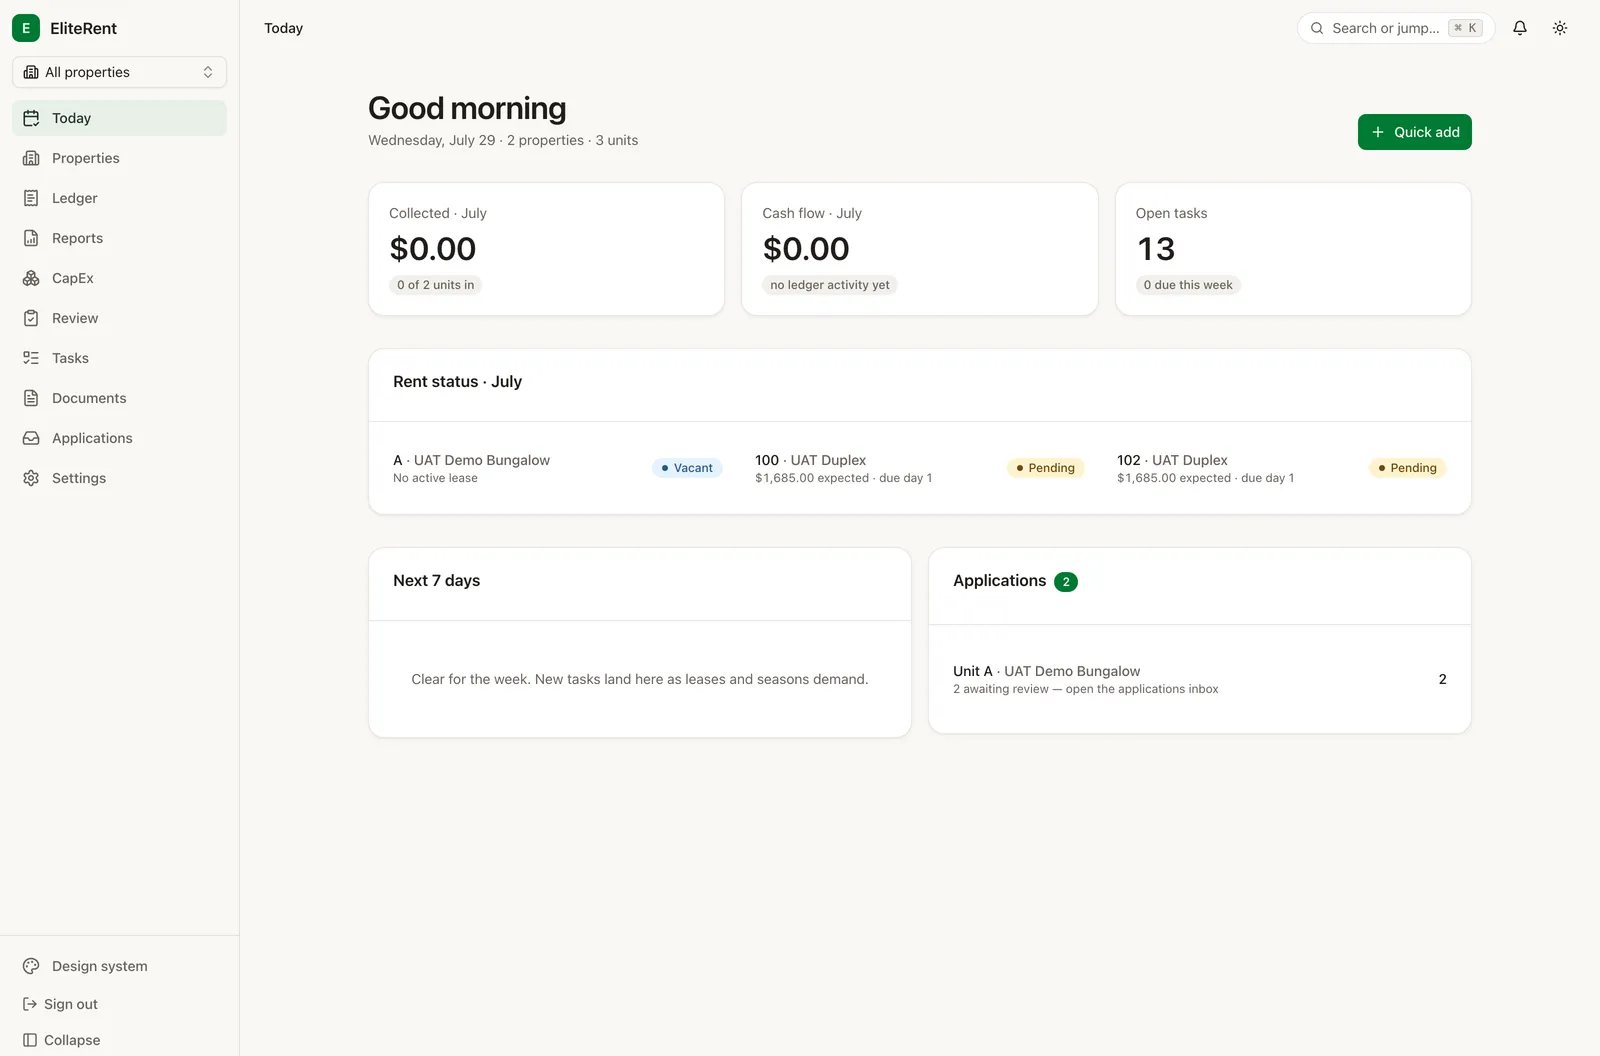Click the Applications inbox icon
Viewport: 1600px width, 1056px height.
tap(31, 438)
